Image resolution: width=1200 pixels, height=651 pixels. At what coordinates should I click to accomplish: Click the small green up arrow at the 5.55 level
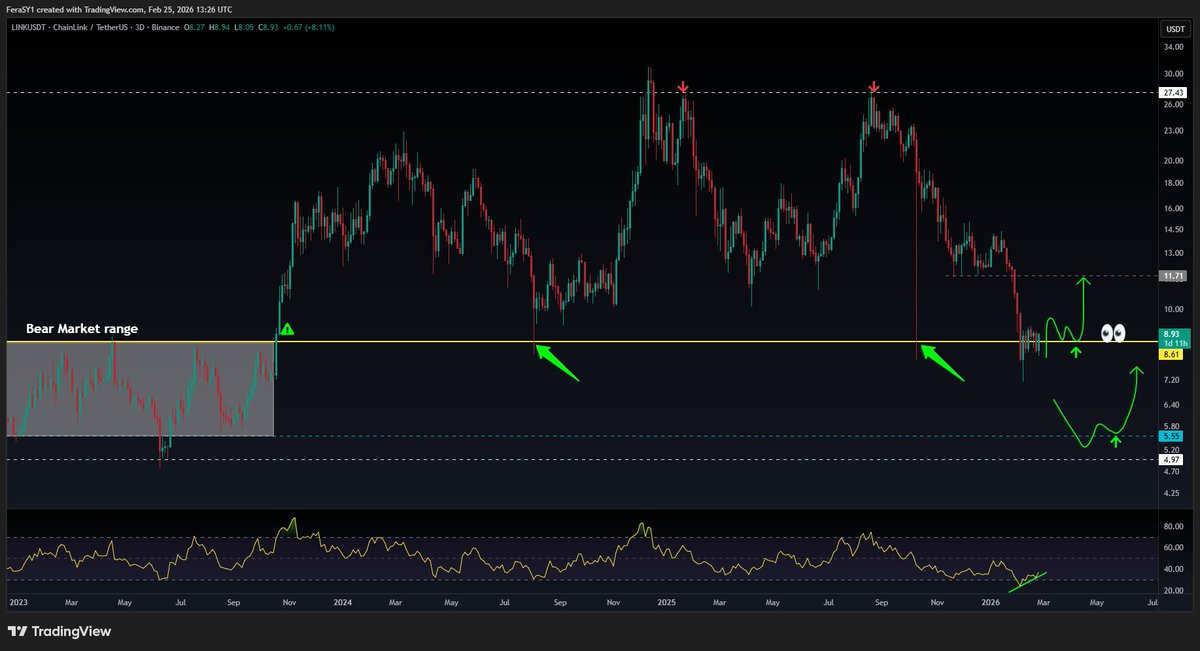tap(1115, 440)
